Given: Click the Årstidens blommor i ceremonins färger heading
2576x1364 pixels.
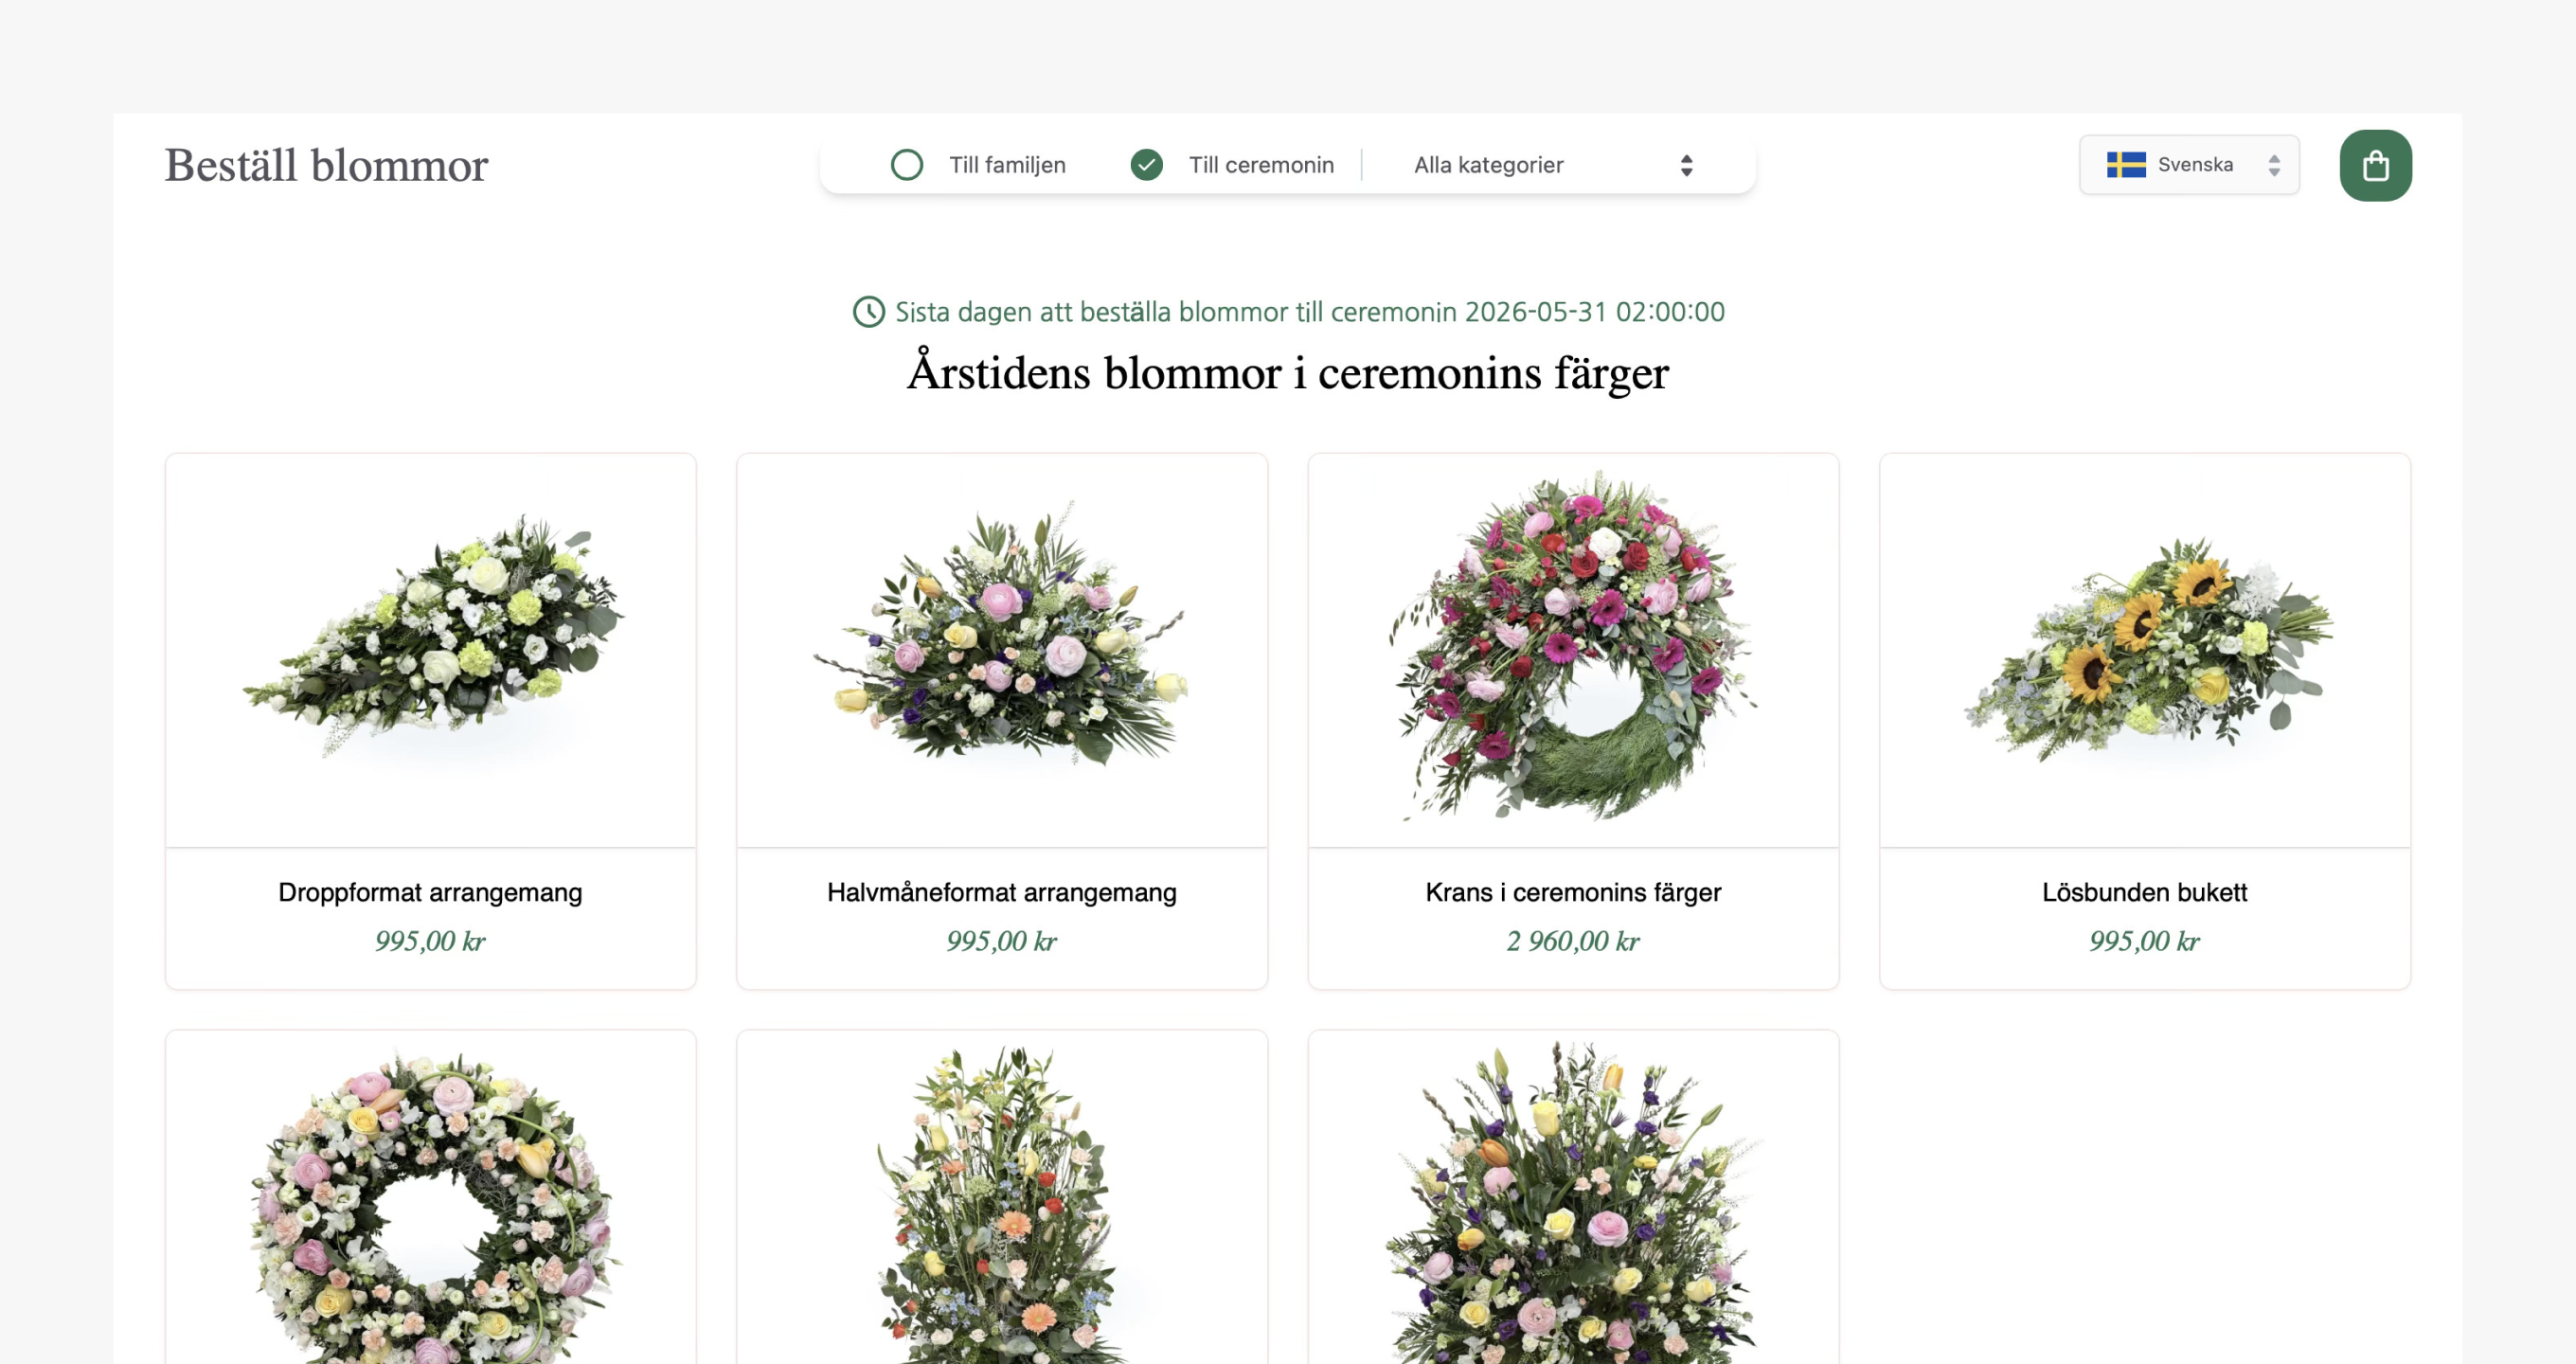Looking at the screenshot, I should pyautogui.click(x=1288, y=373).
